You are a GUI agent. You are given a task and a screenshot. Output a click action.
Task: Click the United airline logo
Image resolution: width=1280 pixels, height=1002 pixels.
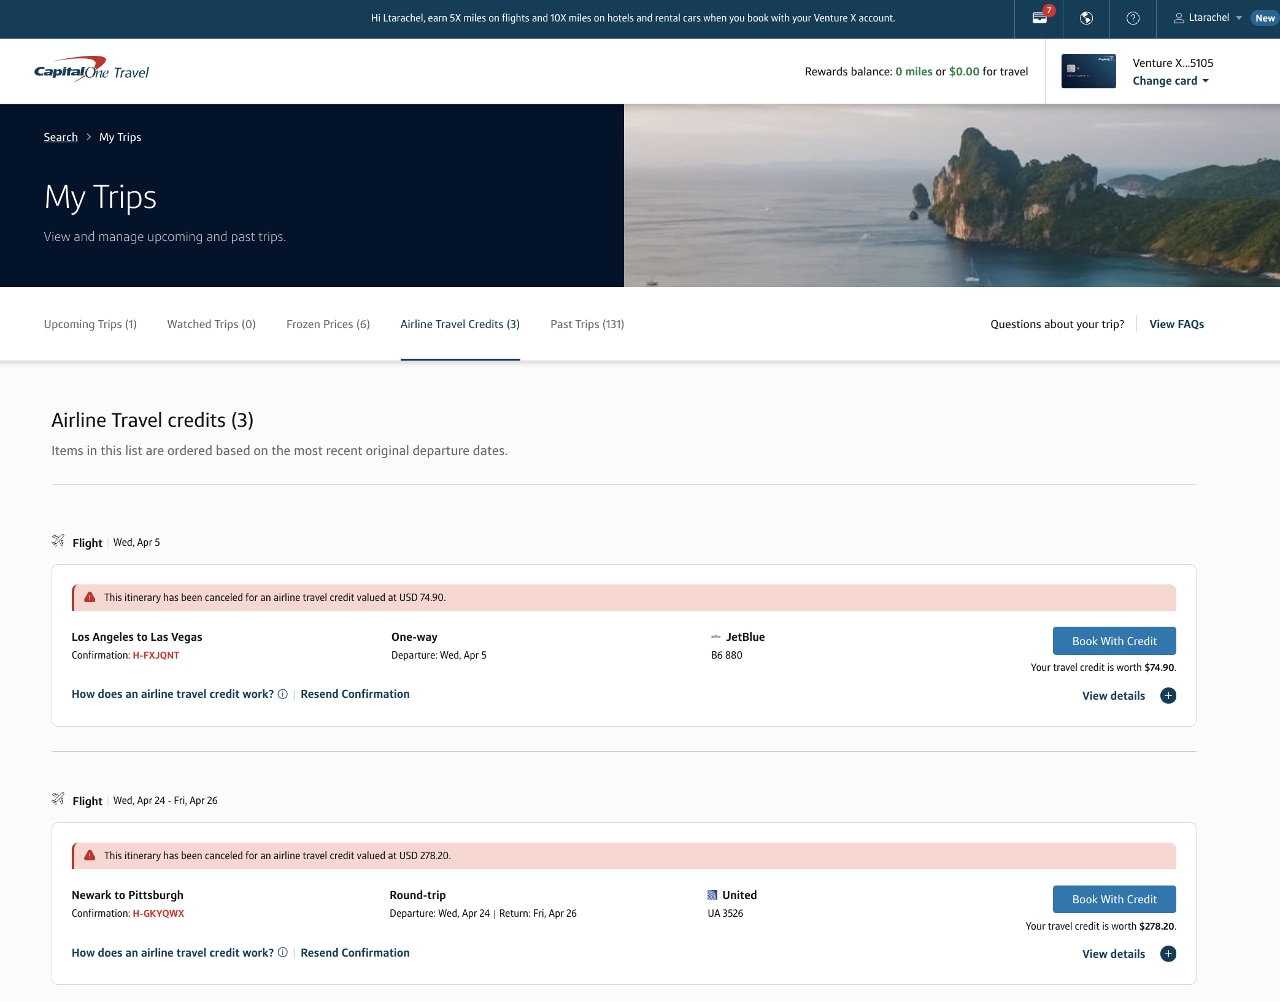713,895
